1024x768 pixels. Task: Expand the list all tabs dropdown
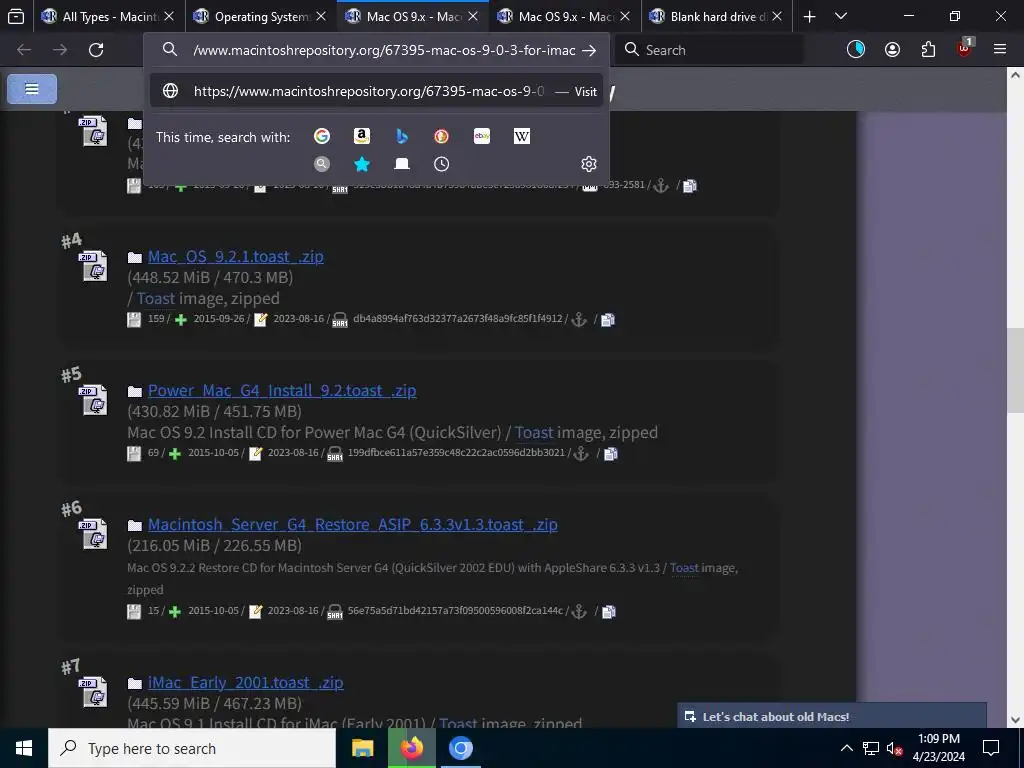[x=841, y=16]
